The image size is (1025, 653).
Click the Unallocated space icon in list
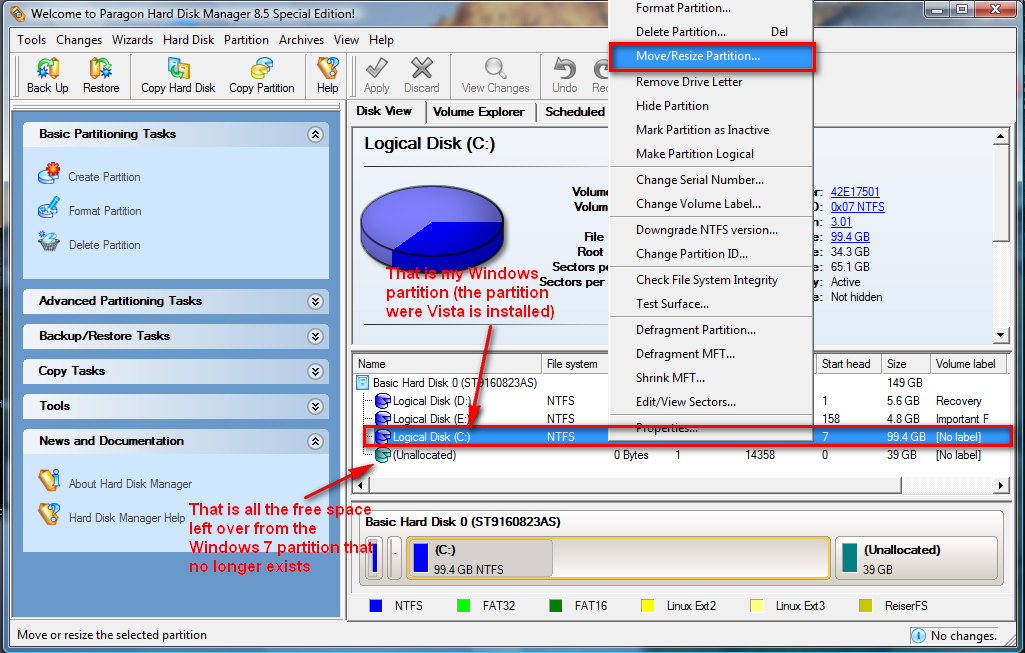click(382, 455)
